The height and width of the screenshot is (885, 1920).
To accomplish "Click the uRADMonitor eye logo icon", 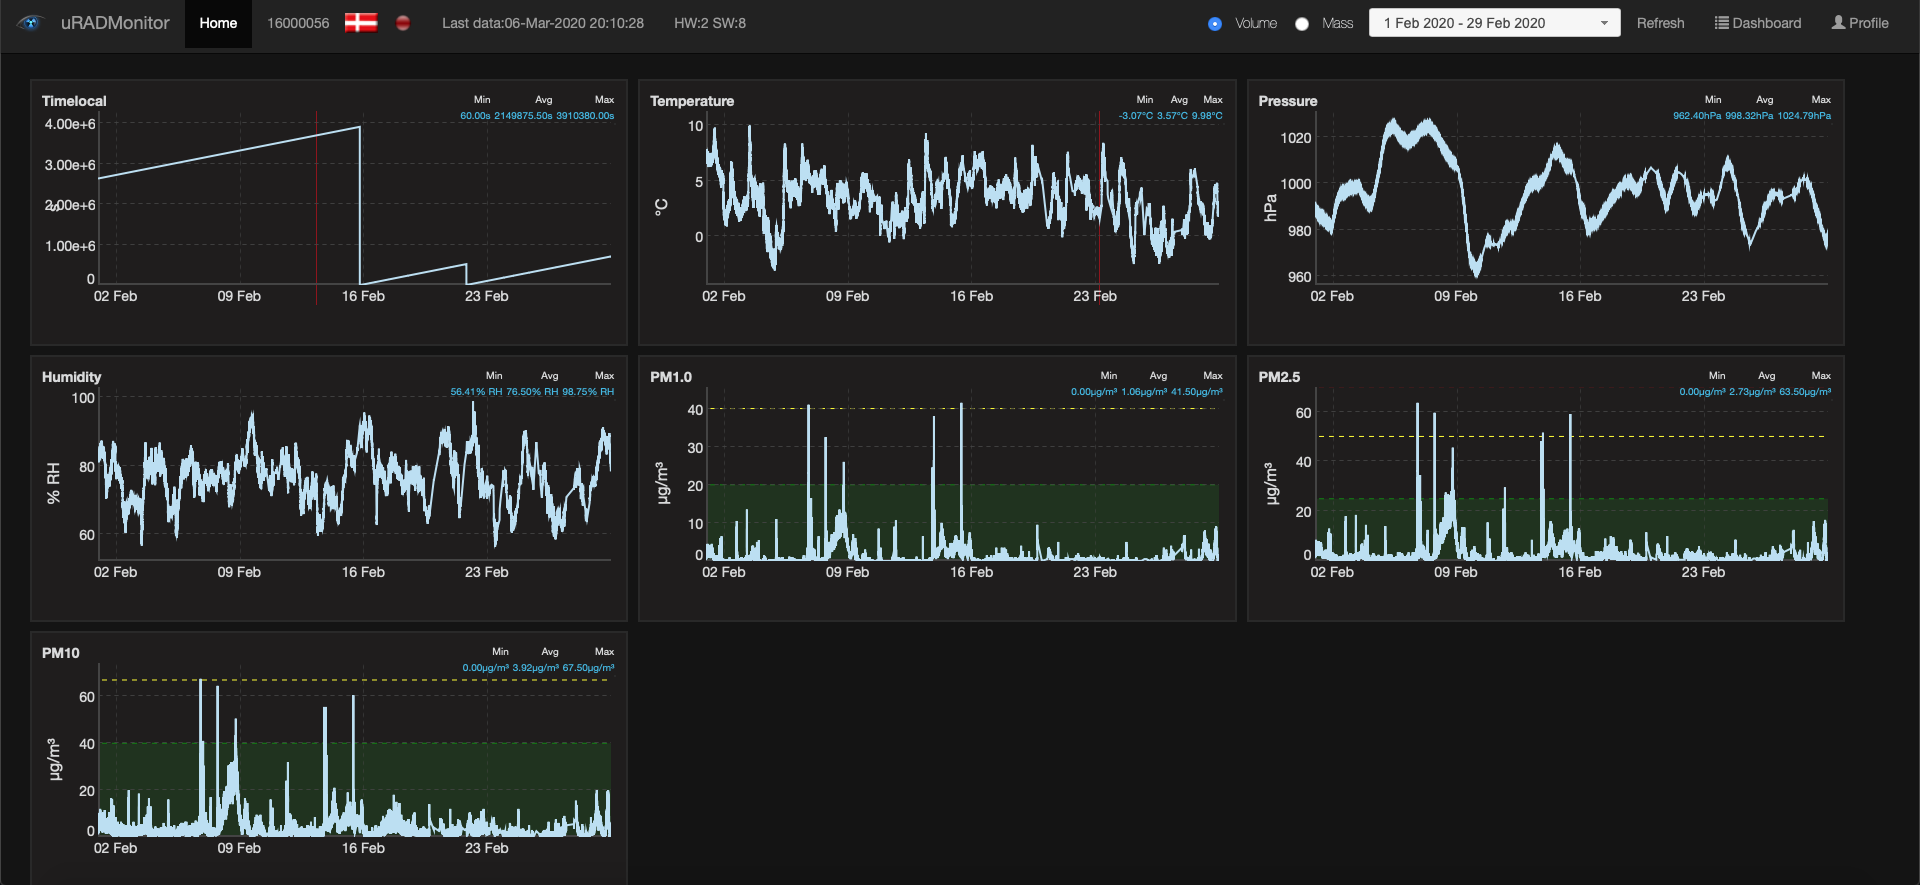I will pos(30,23).
